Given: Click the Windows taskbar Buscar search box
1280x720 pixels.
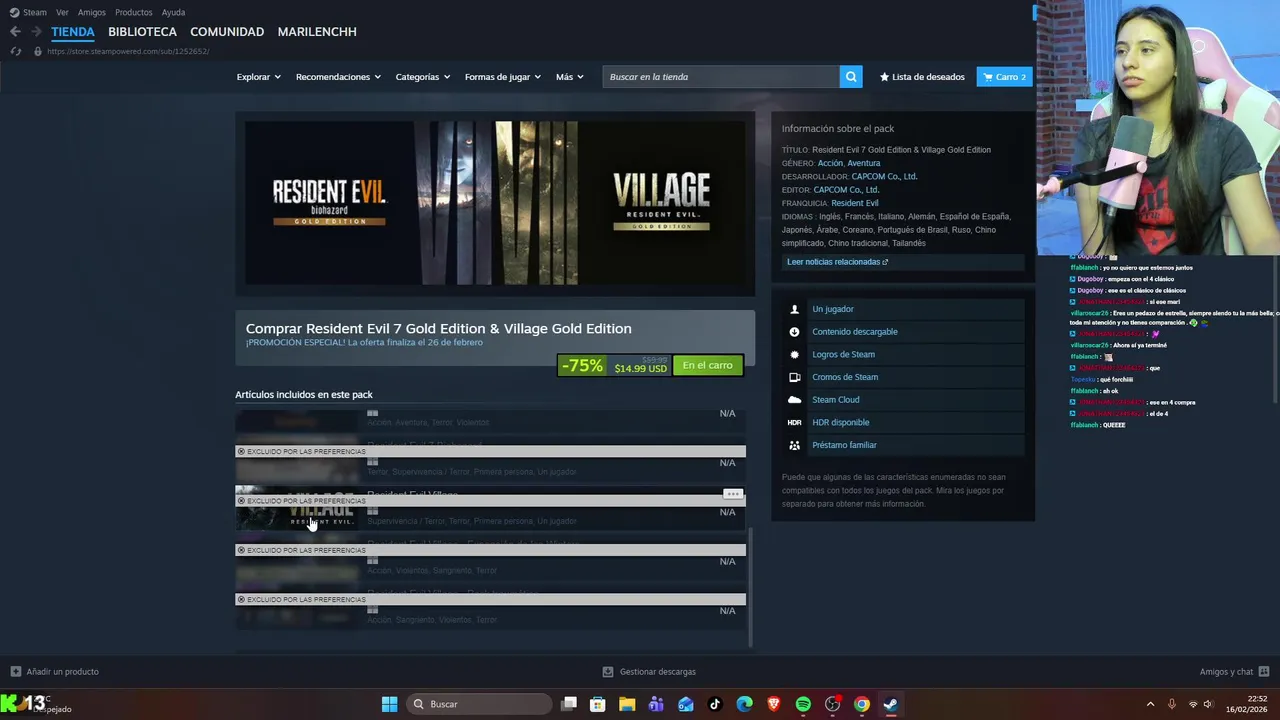Looking at the screenshot, I should [x=478, y=704].
